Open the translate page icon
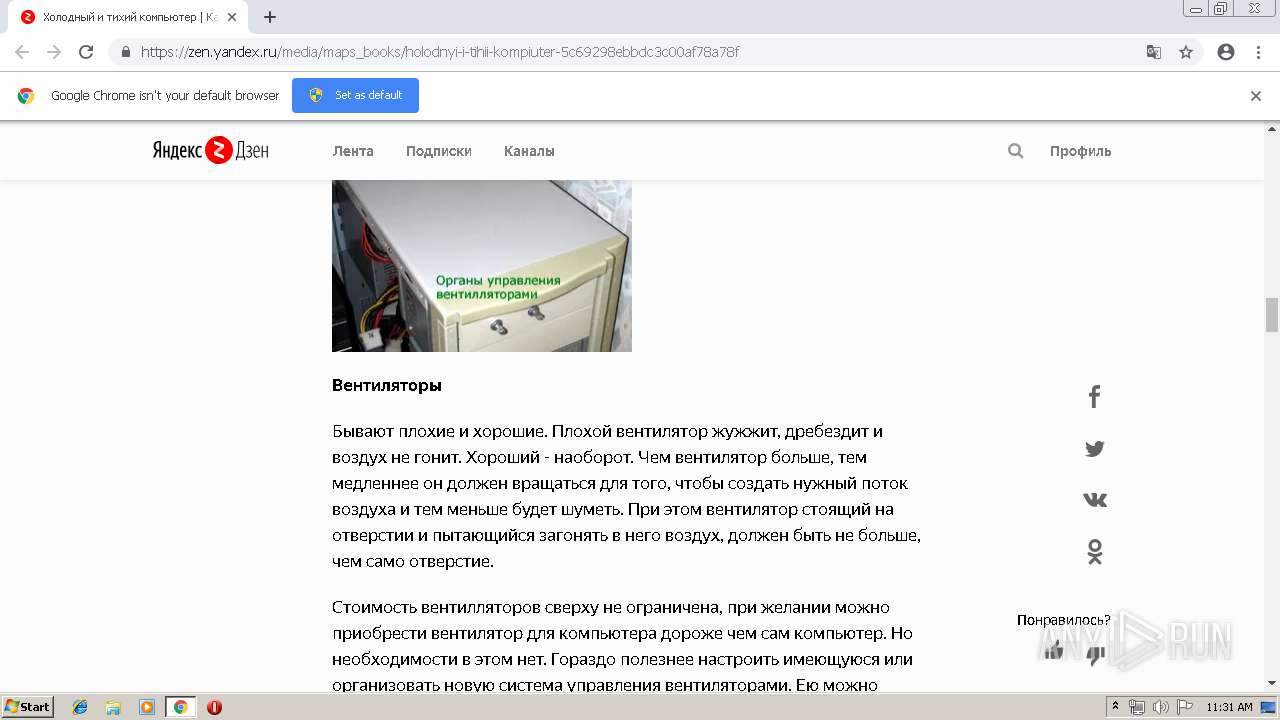1280x720 pixels. click(1153, 52)
